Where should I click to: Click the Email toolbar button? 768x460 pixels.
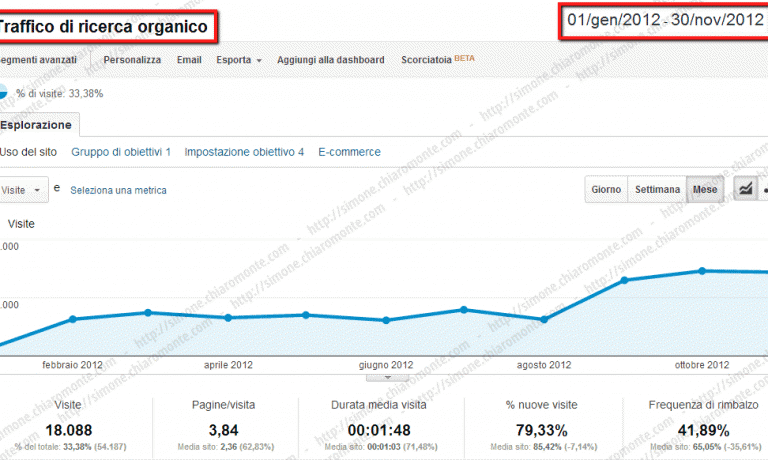pos(189,60)
